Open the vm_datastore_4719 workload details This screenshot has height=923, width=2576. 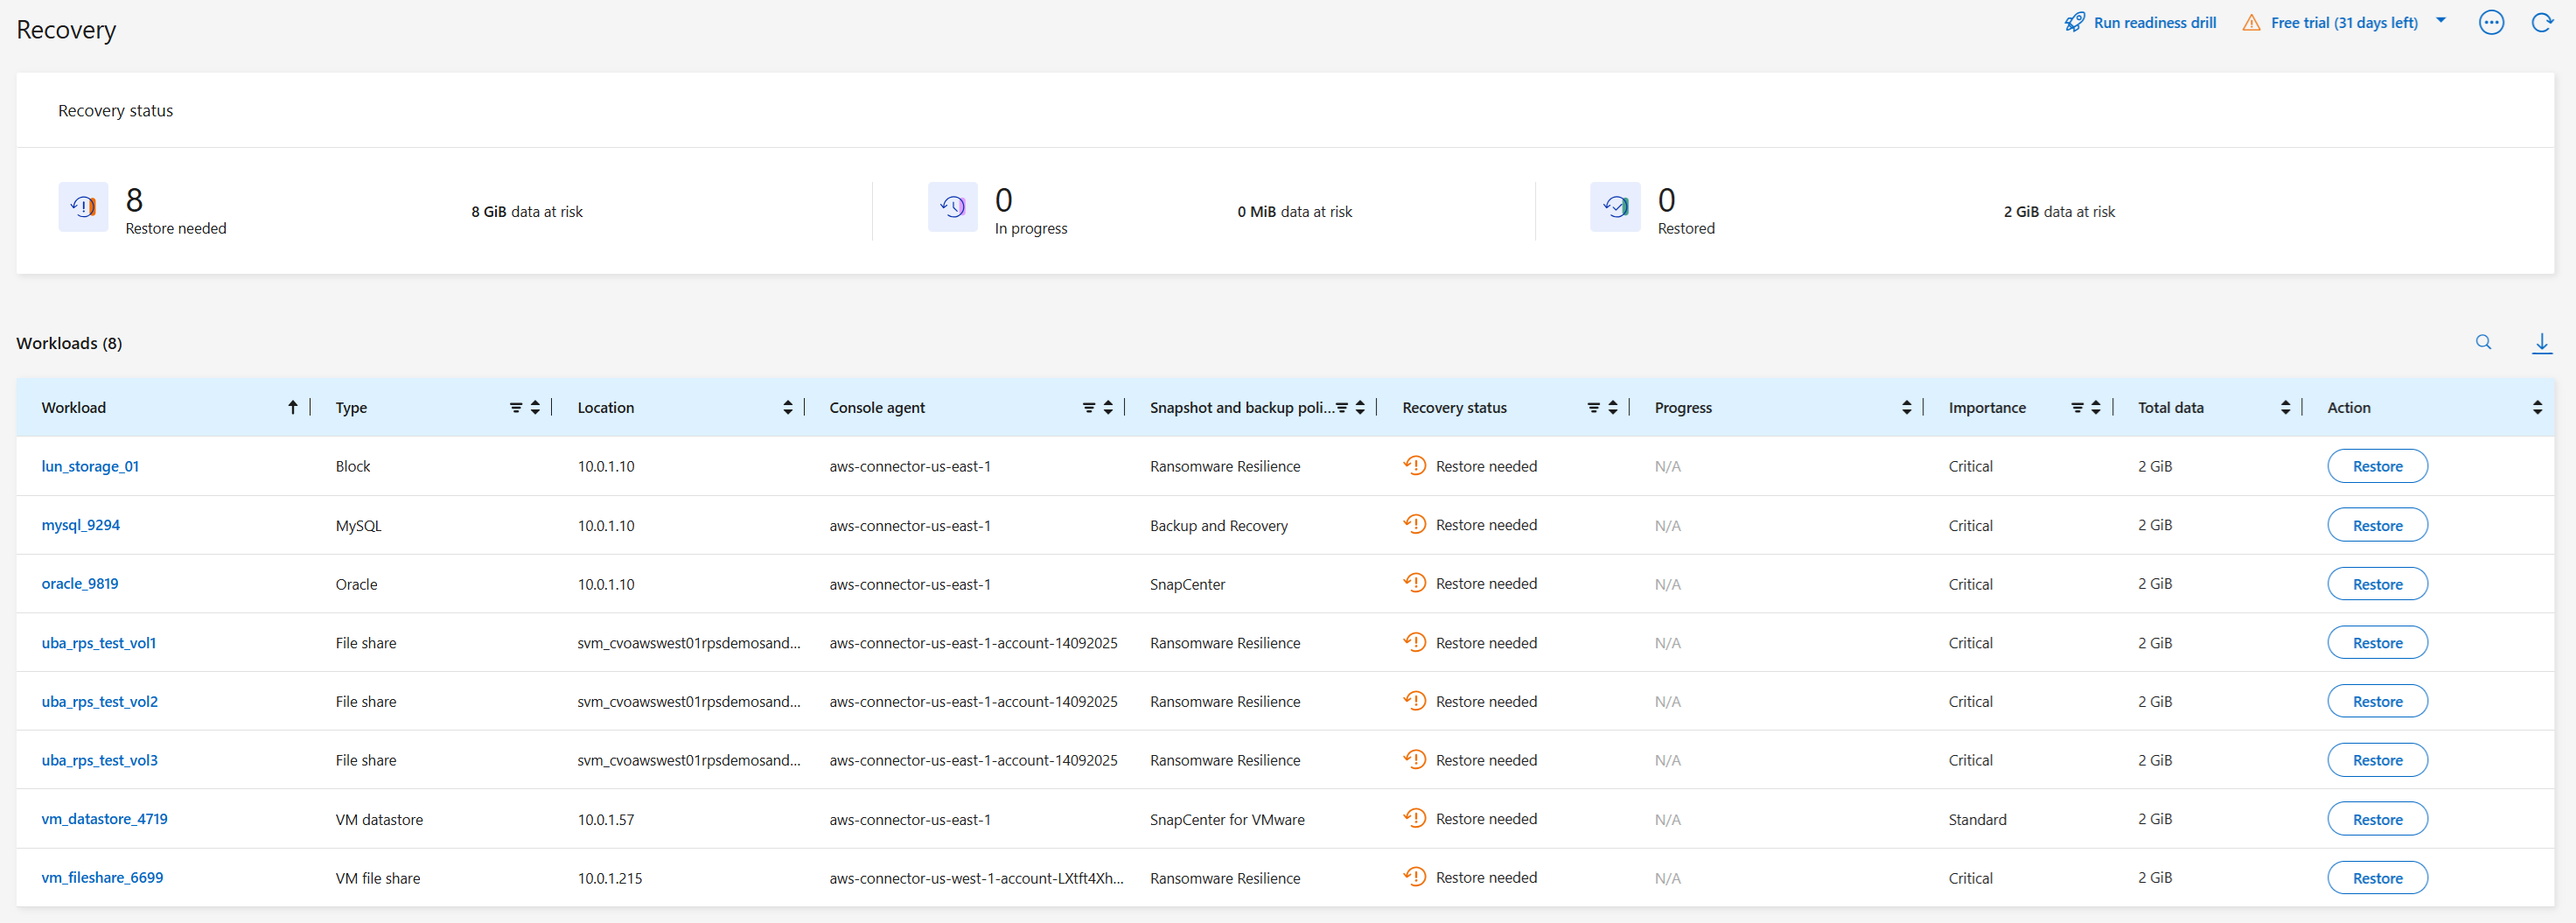tap(104, 819)
